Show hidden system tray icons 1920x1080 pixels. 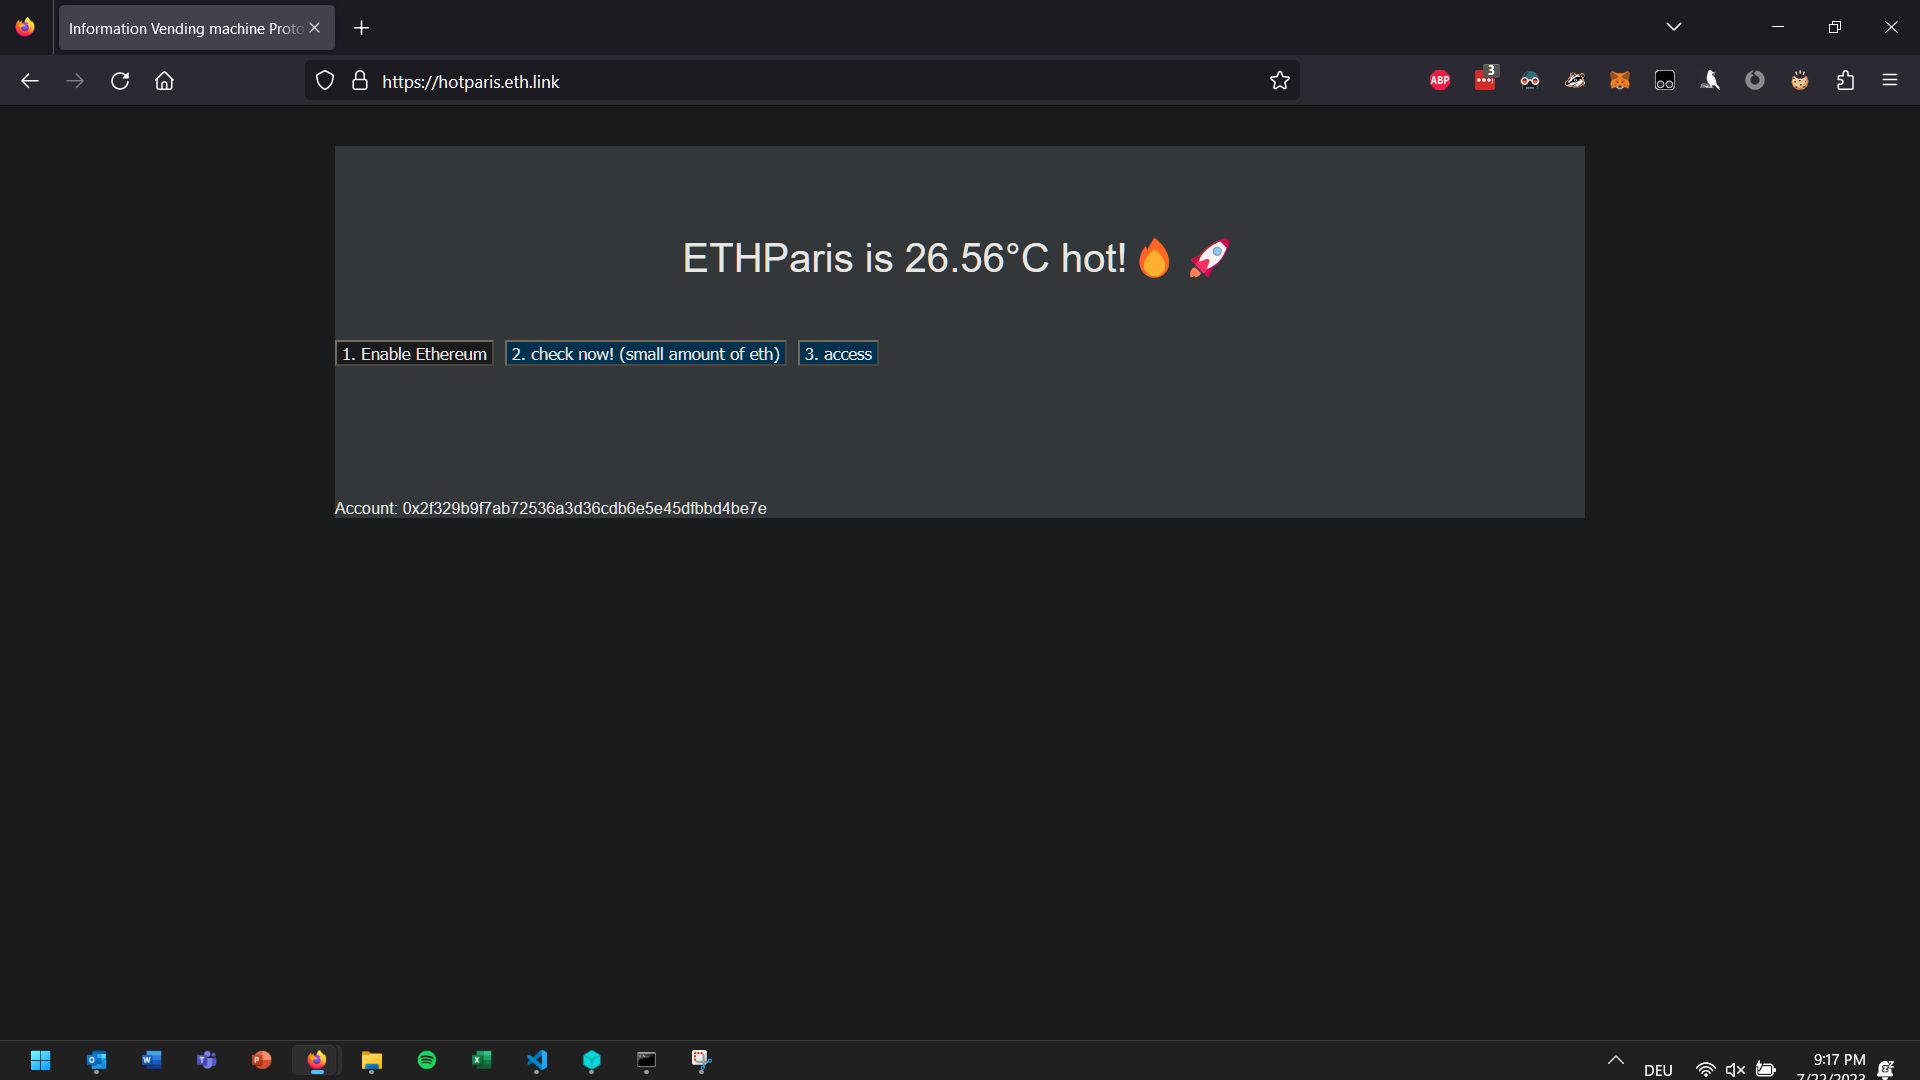pyautogui.click(x=1615, y=1060)
